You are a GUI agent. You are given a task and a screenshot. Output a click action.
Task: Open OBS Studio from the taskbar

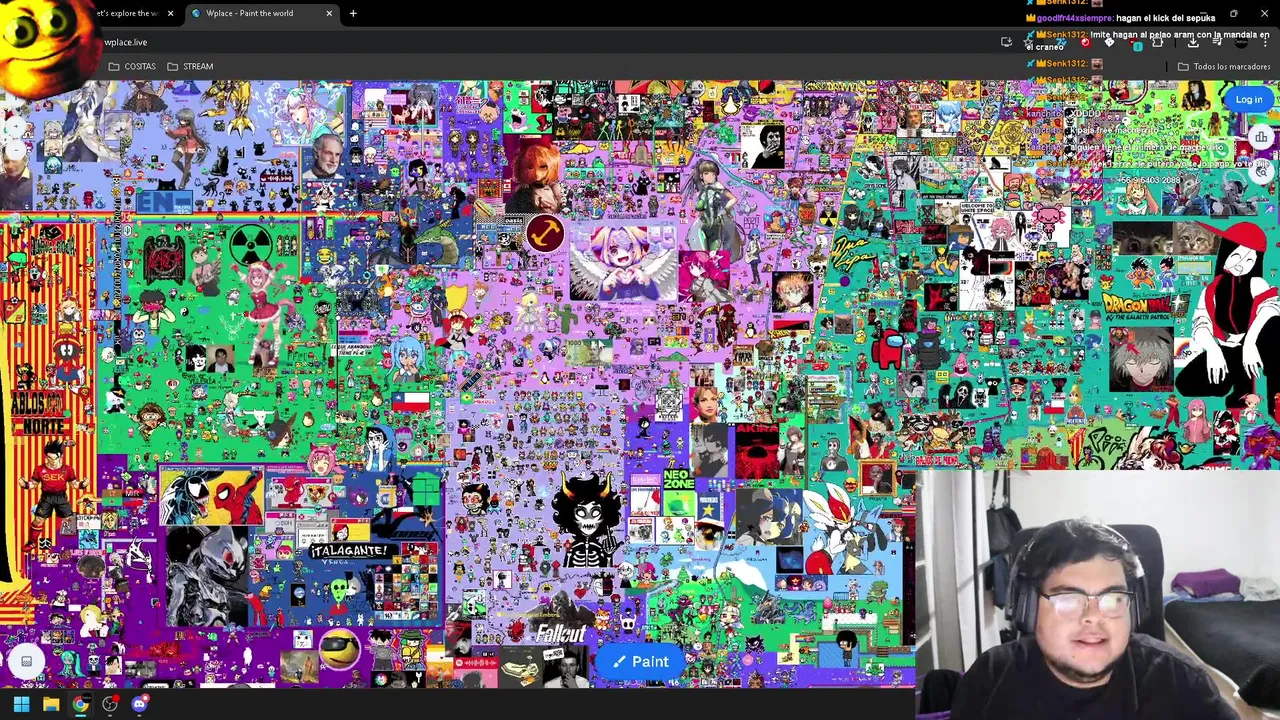(x=110, y=704)
